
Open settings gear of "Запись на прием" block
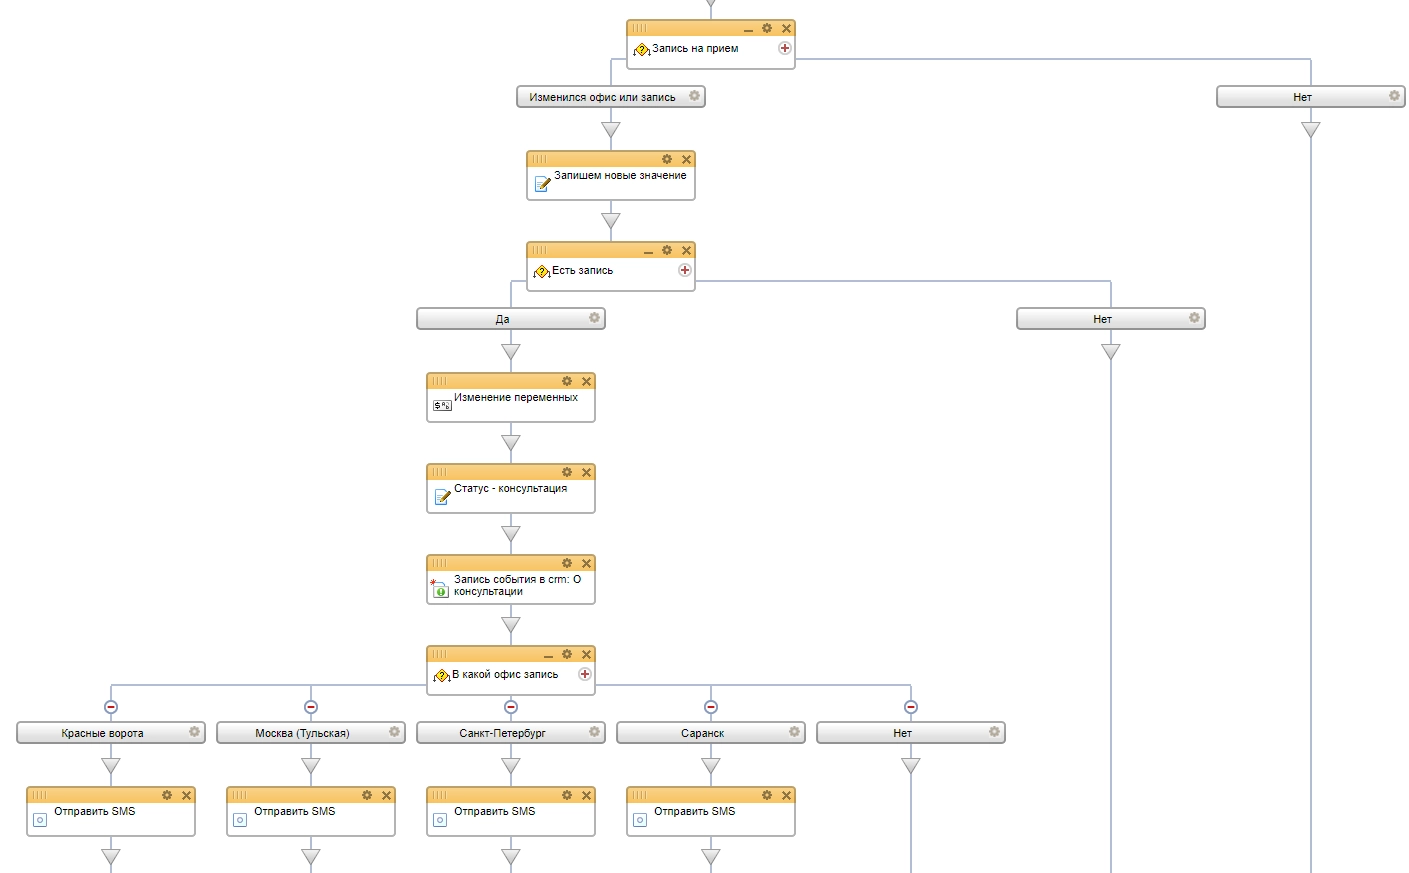[767, 29]
